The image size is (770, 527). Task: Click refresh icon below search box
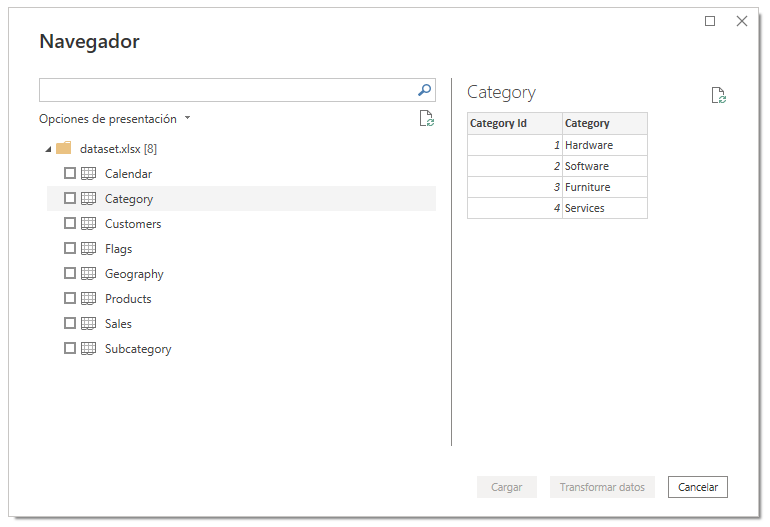[427, 119]
